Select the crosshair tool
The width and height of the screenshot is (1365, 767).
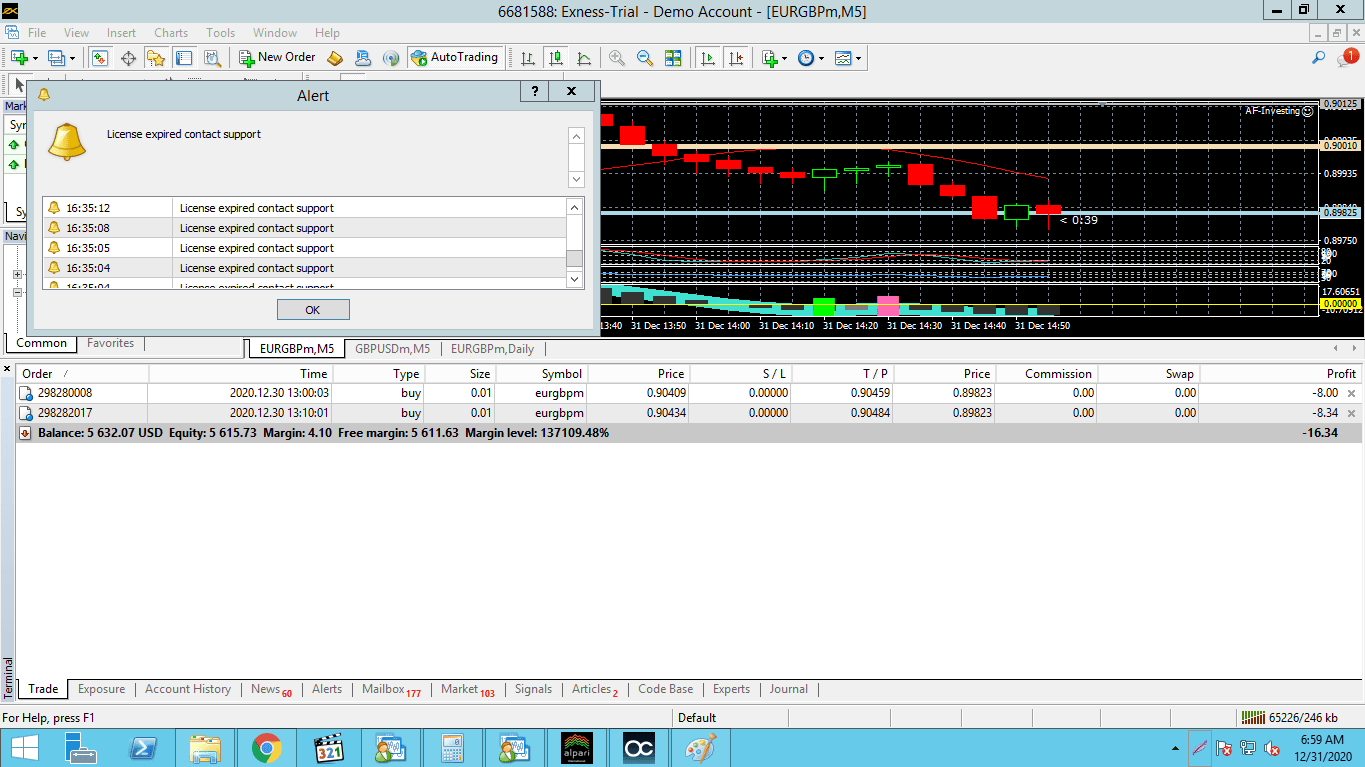128,58
